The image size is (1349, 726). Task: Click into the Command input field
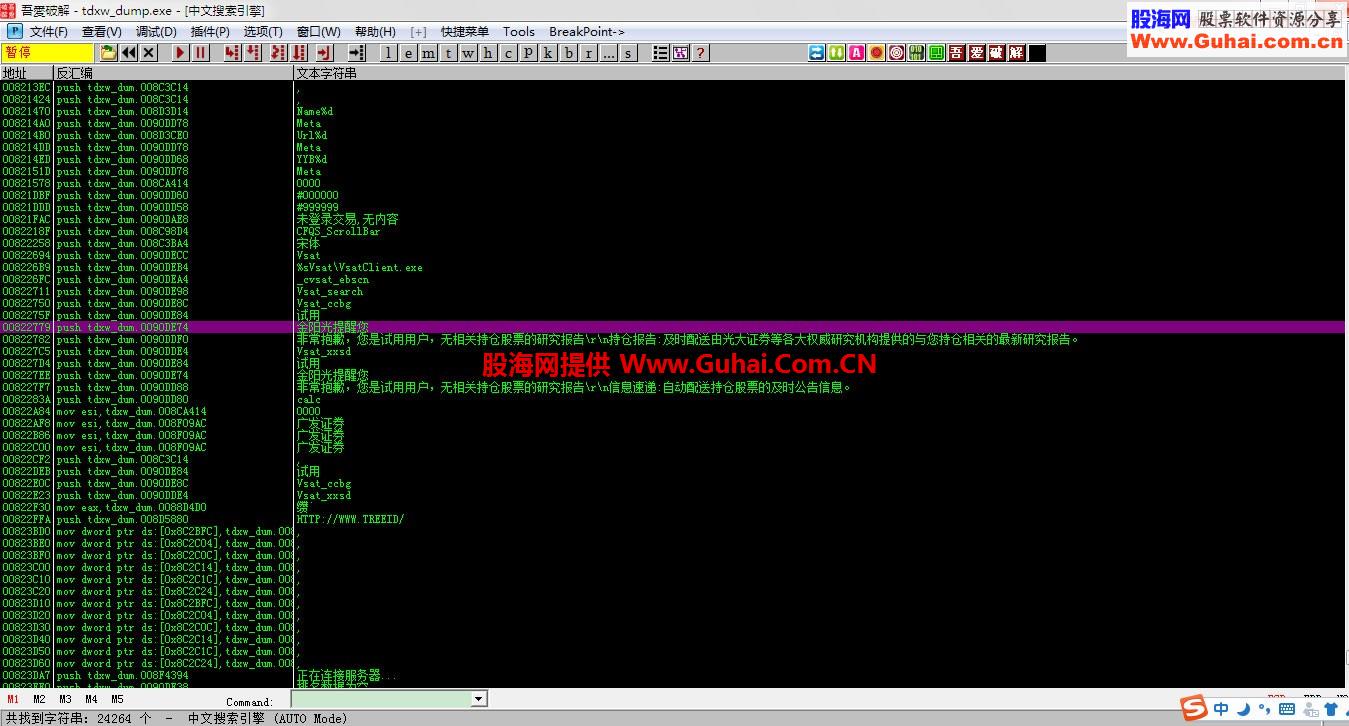[x=382, y=699]
